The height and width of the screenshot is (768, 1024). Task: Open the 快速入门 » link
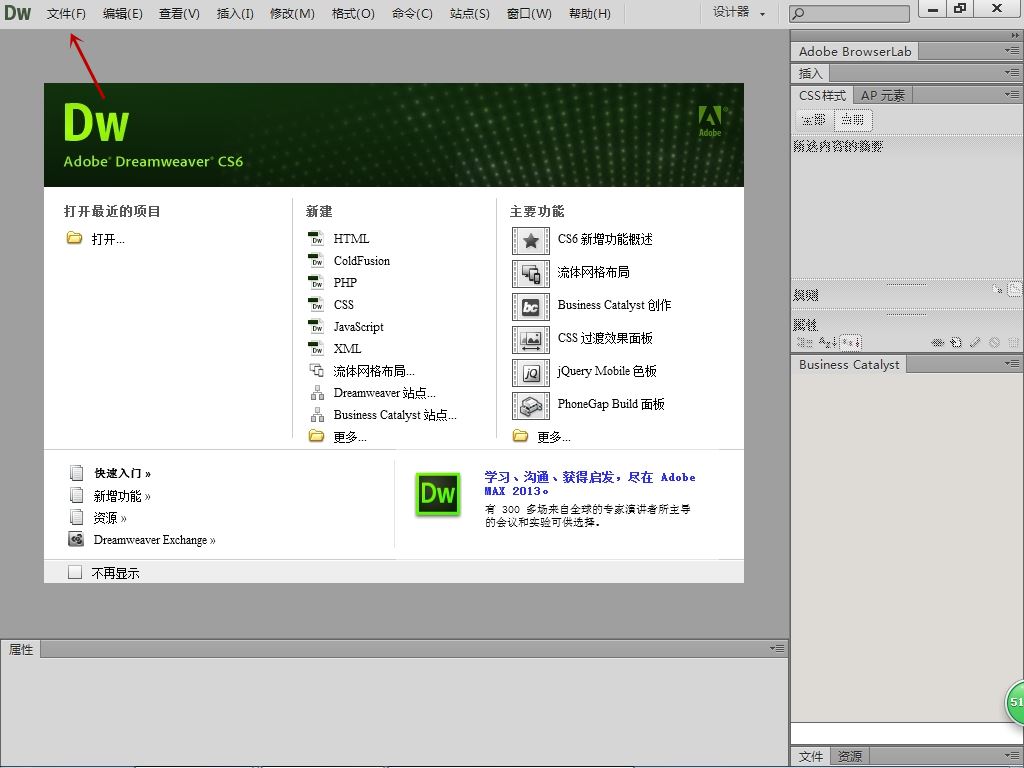tap(122, 473)
